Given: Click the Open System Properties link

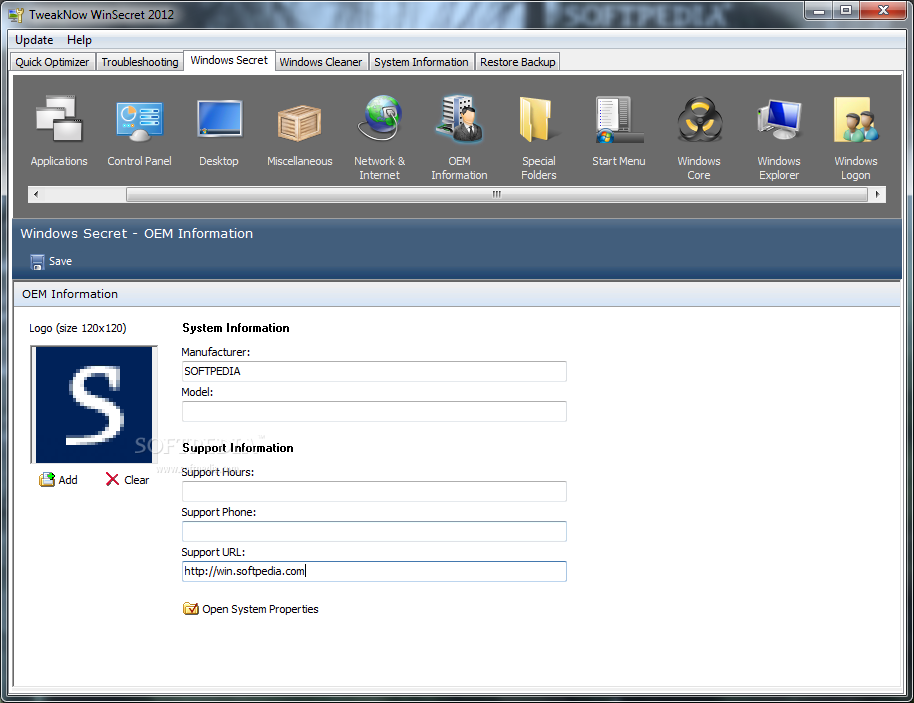Looking at the screenshot, I should [261, 609].
